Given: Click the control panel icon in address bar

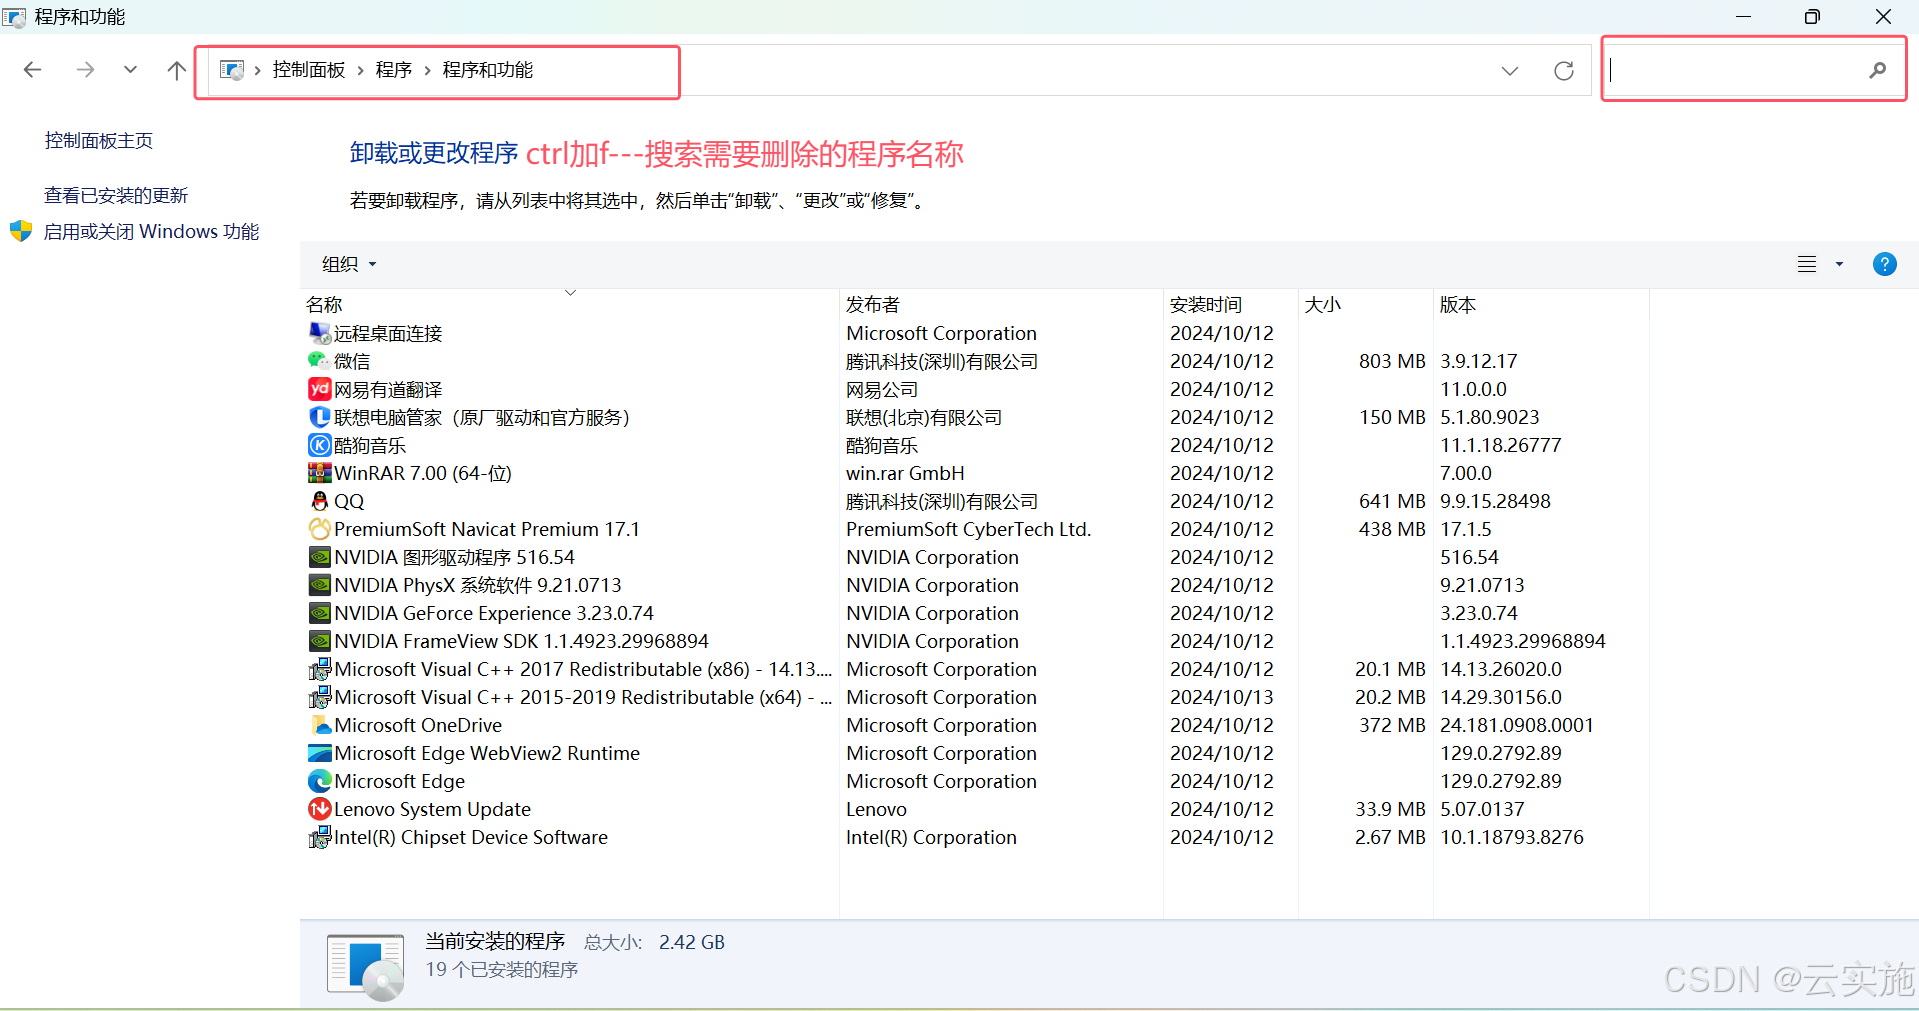Looking at the screenshot, I should (x=232, y=70).
